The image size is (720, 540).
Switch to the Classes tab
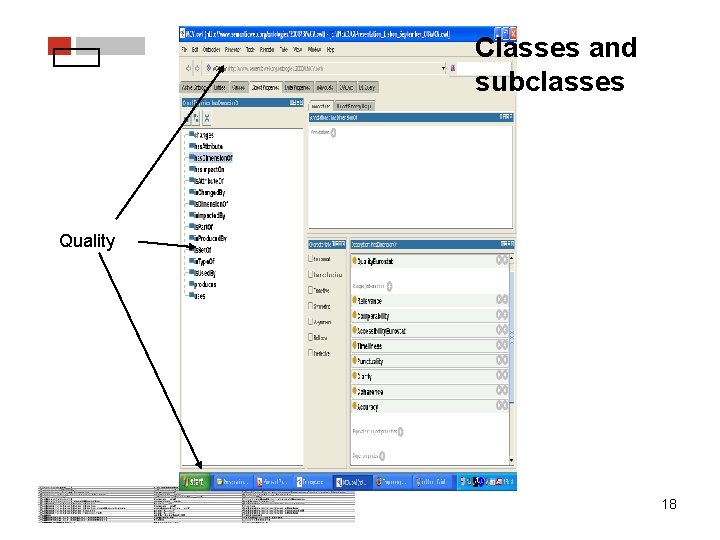[238, 87]
